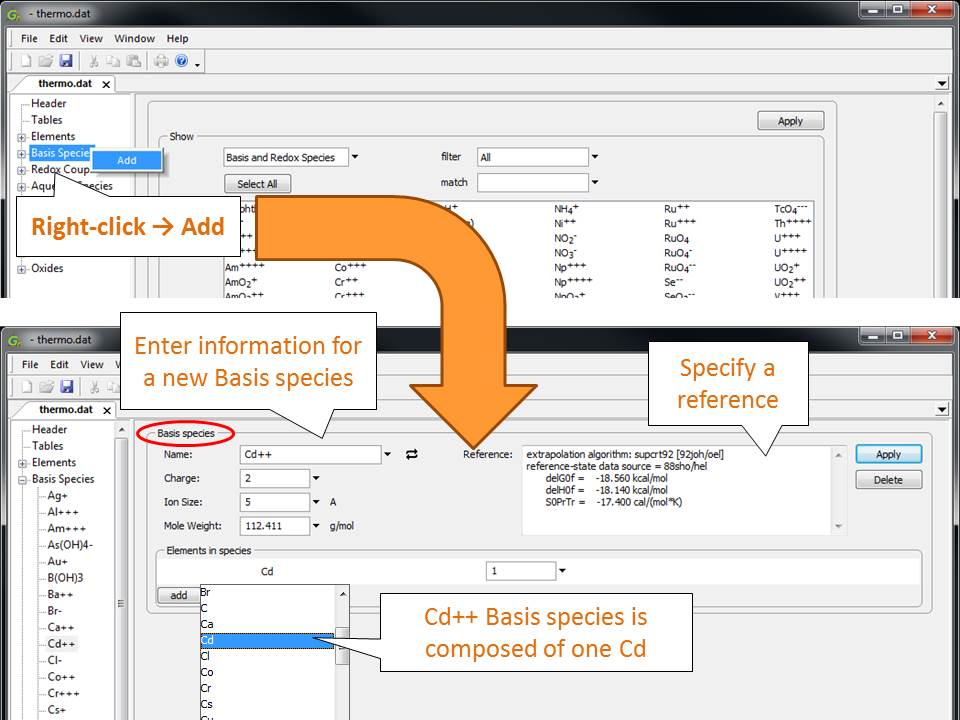Viewport: 960px width, 720px height.
Task: Open the Cd element count dropdown arrow
Action: tap(562, 571)
